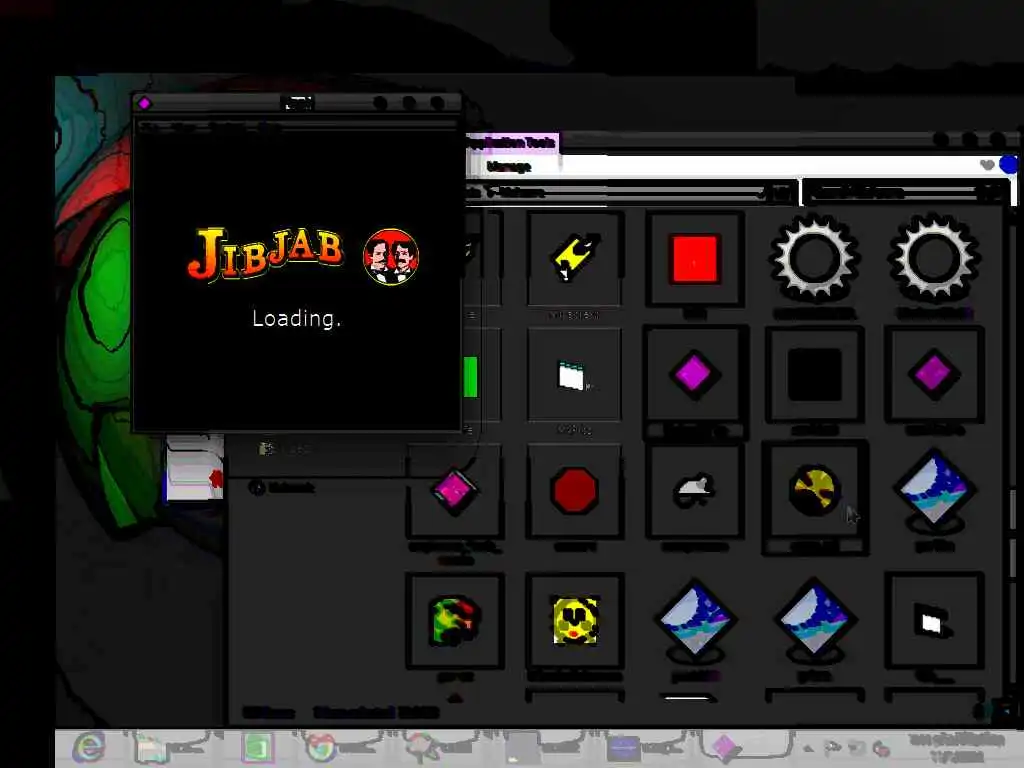This screenshot has height=768, width=1024.
Task: Click the Explorer search box
Action: click(x=904, y=192)
